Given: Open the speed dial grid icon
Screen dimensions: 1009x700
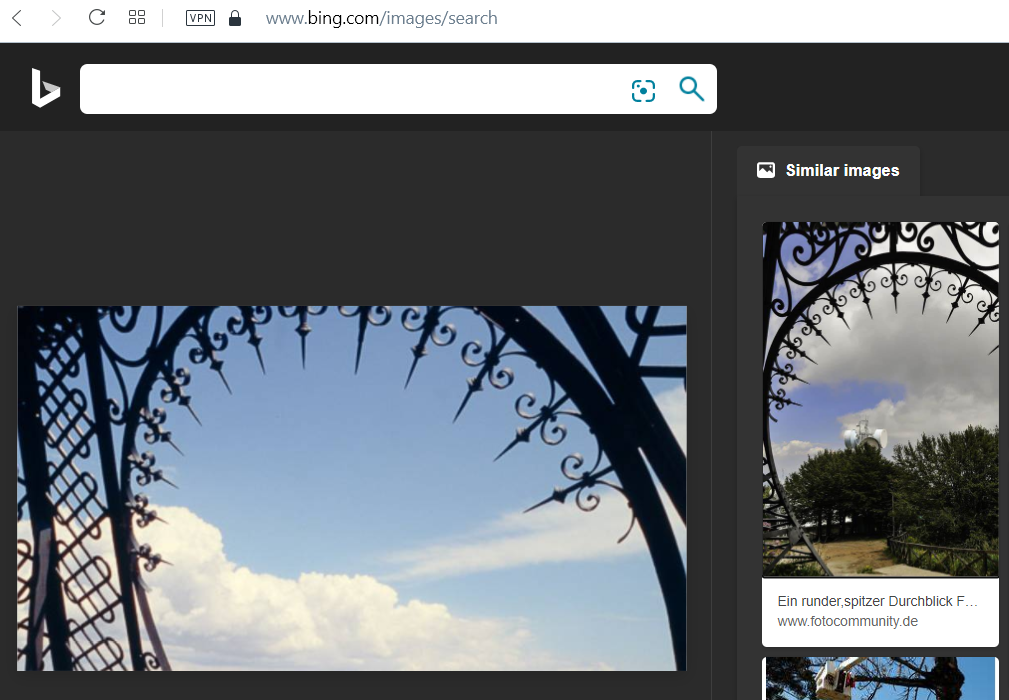Looking at the screenshot, I should coord(137,18).
